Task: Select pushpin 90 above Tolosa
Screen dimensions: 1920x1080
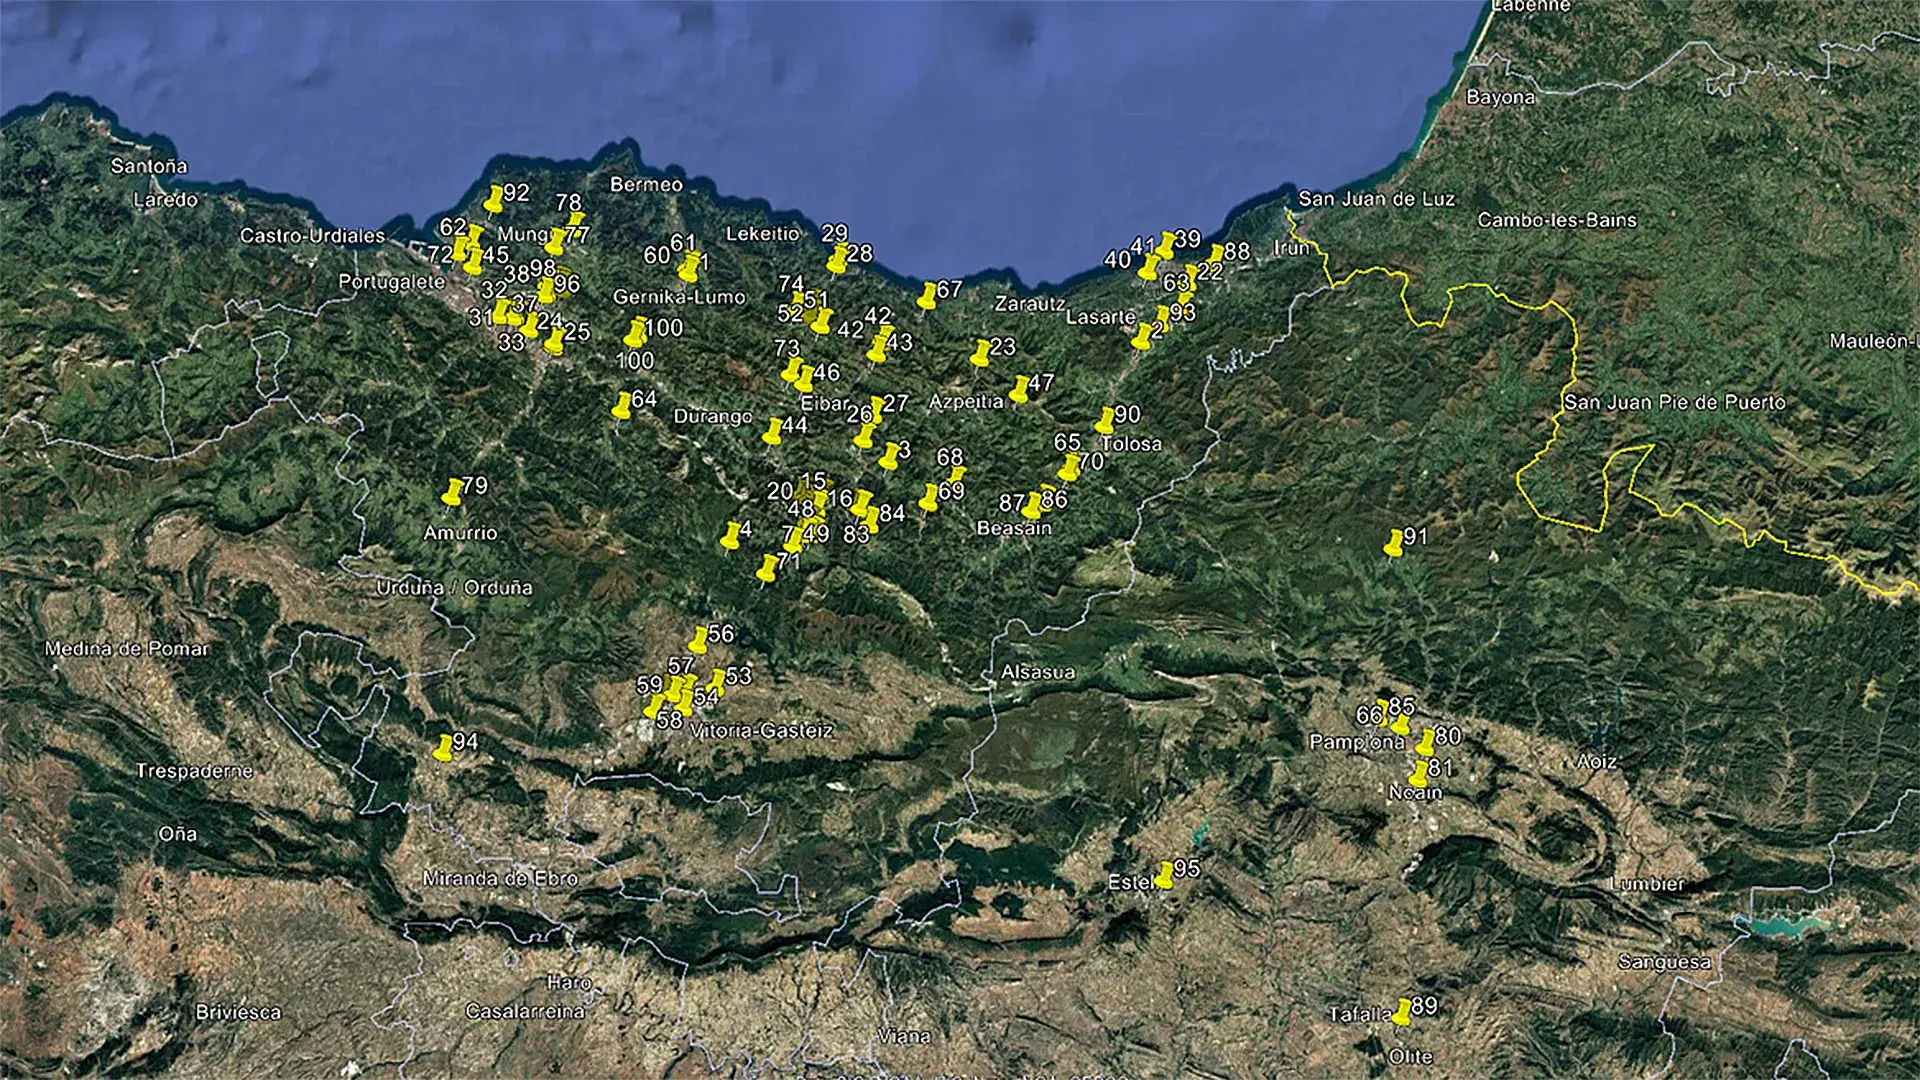Action: point(1105,421)
